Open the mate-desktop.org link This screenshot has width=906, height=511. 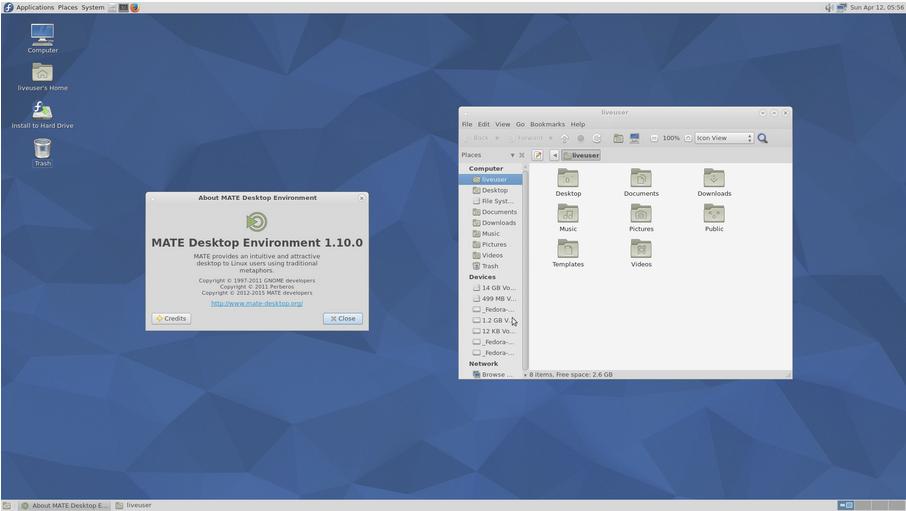(257, 303)
